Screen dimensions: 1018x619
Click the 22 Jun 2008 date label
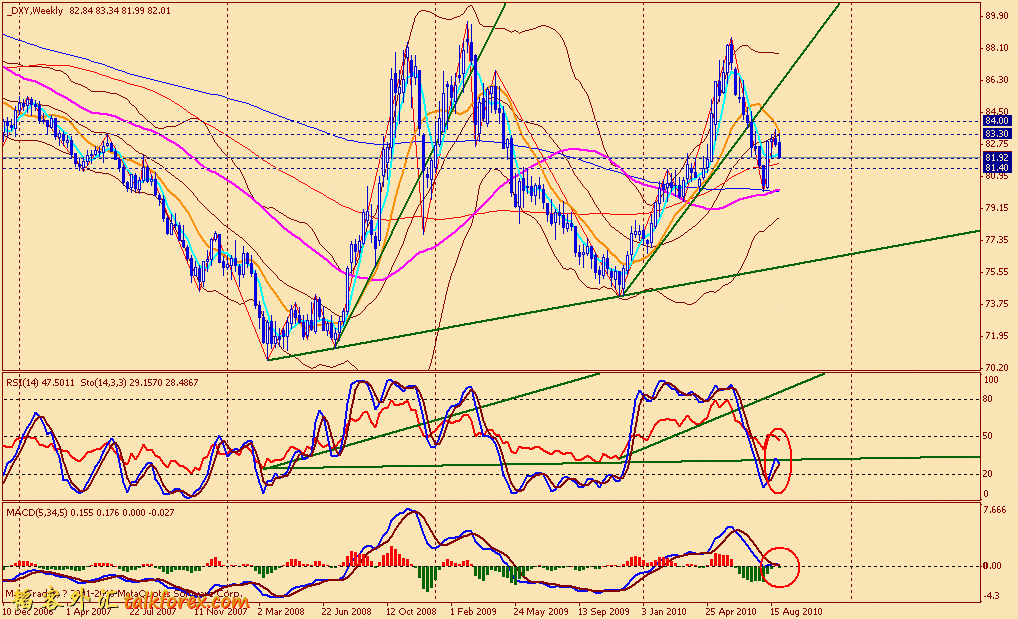(x=347, y=611)
